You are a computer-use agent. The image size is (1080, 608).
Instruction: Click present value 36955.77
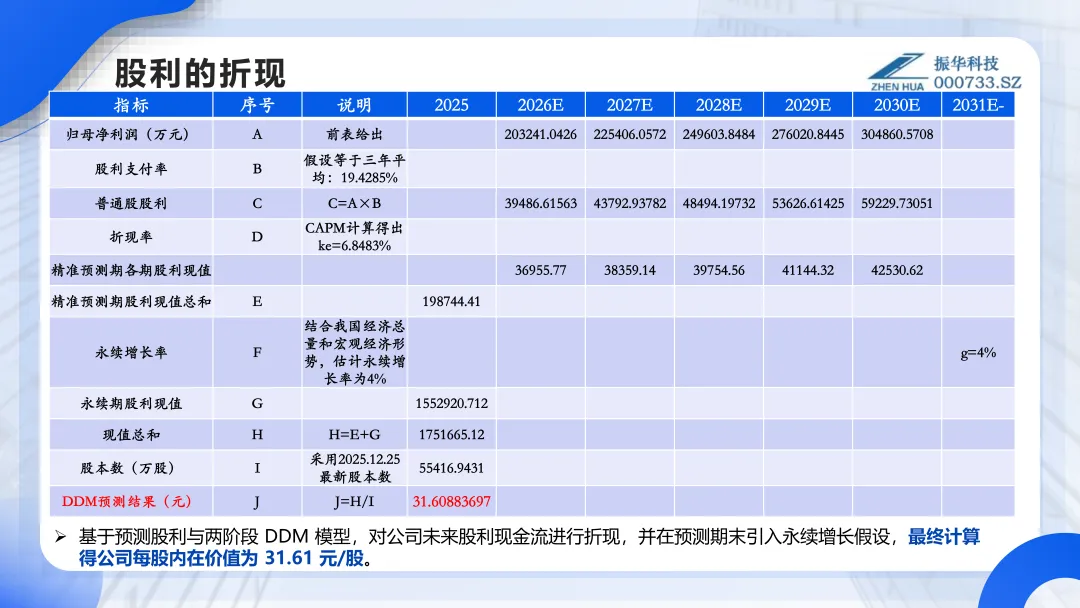pos(541,270)
